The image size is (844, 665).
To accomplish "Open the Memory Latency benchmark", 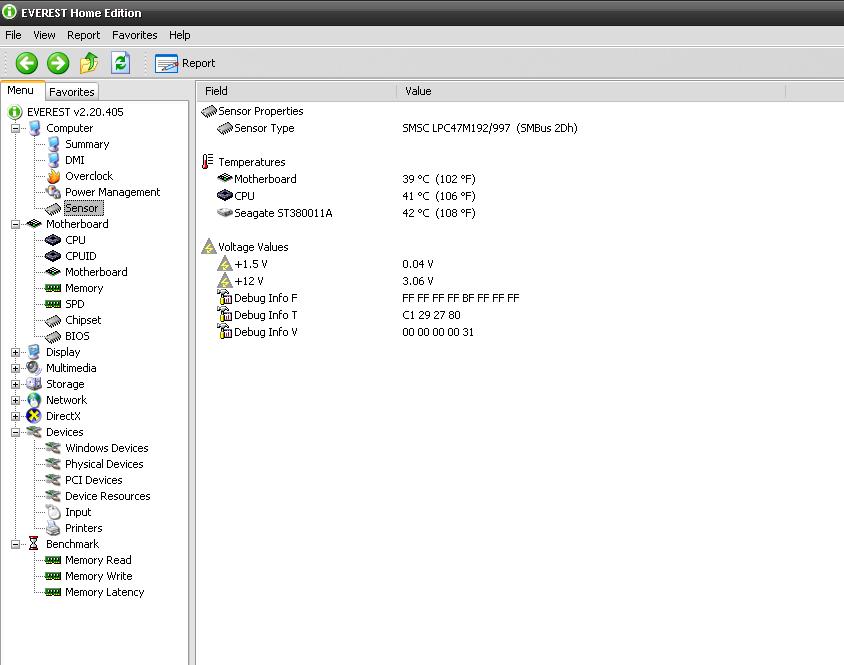I will pos(104,592).
